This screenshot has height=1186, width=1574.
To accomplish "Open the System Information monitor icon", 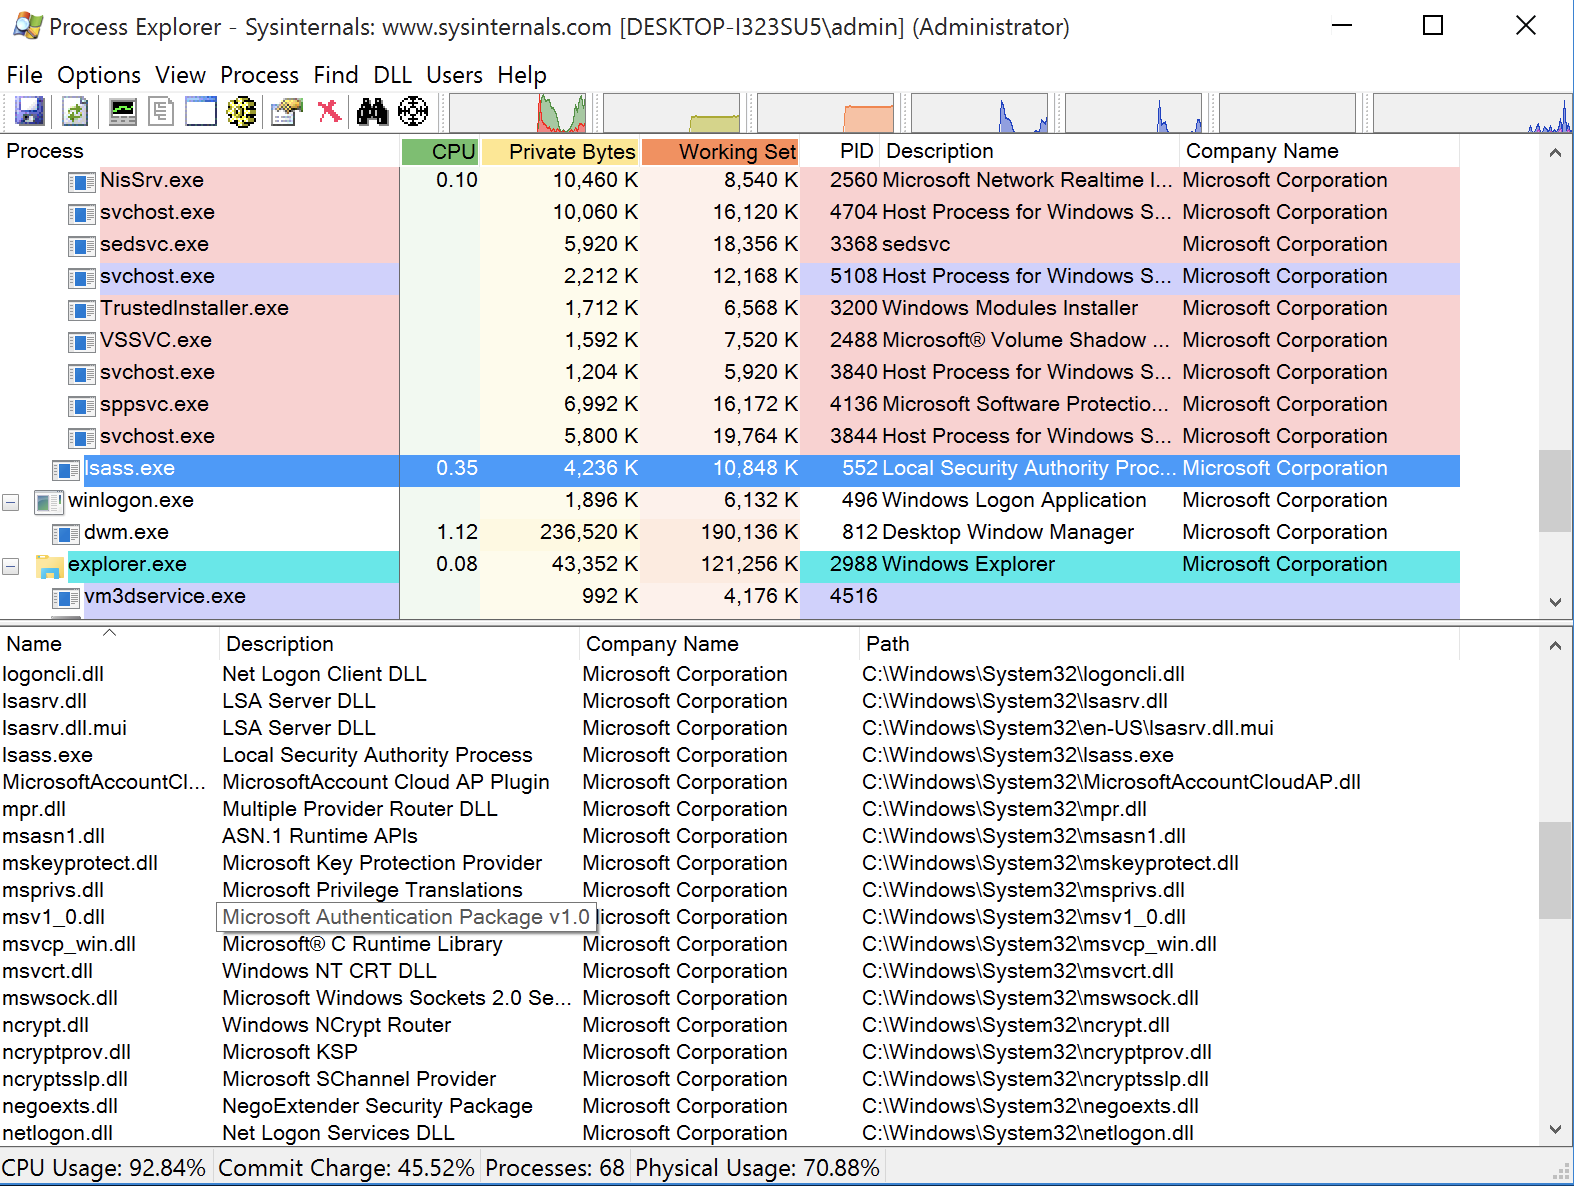I will click(123, 111).
